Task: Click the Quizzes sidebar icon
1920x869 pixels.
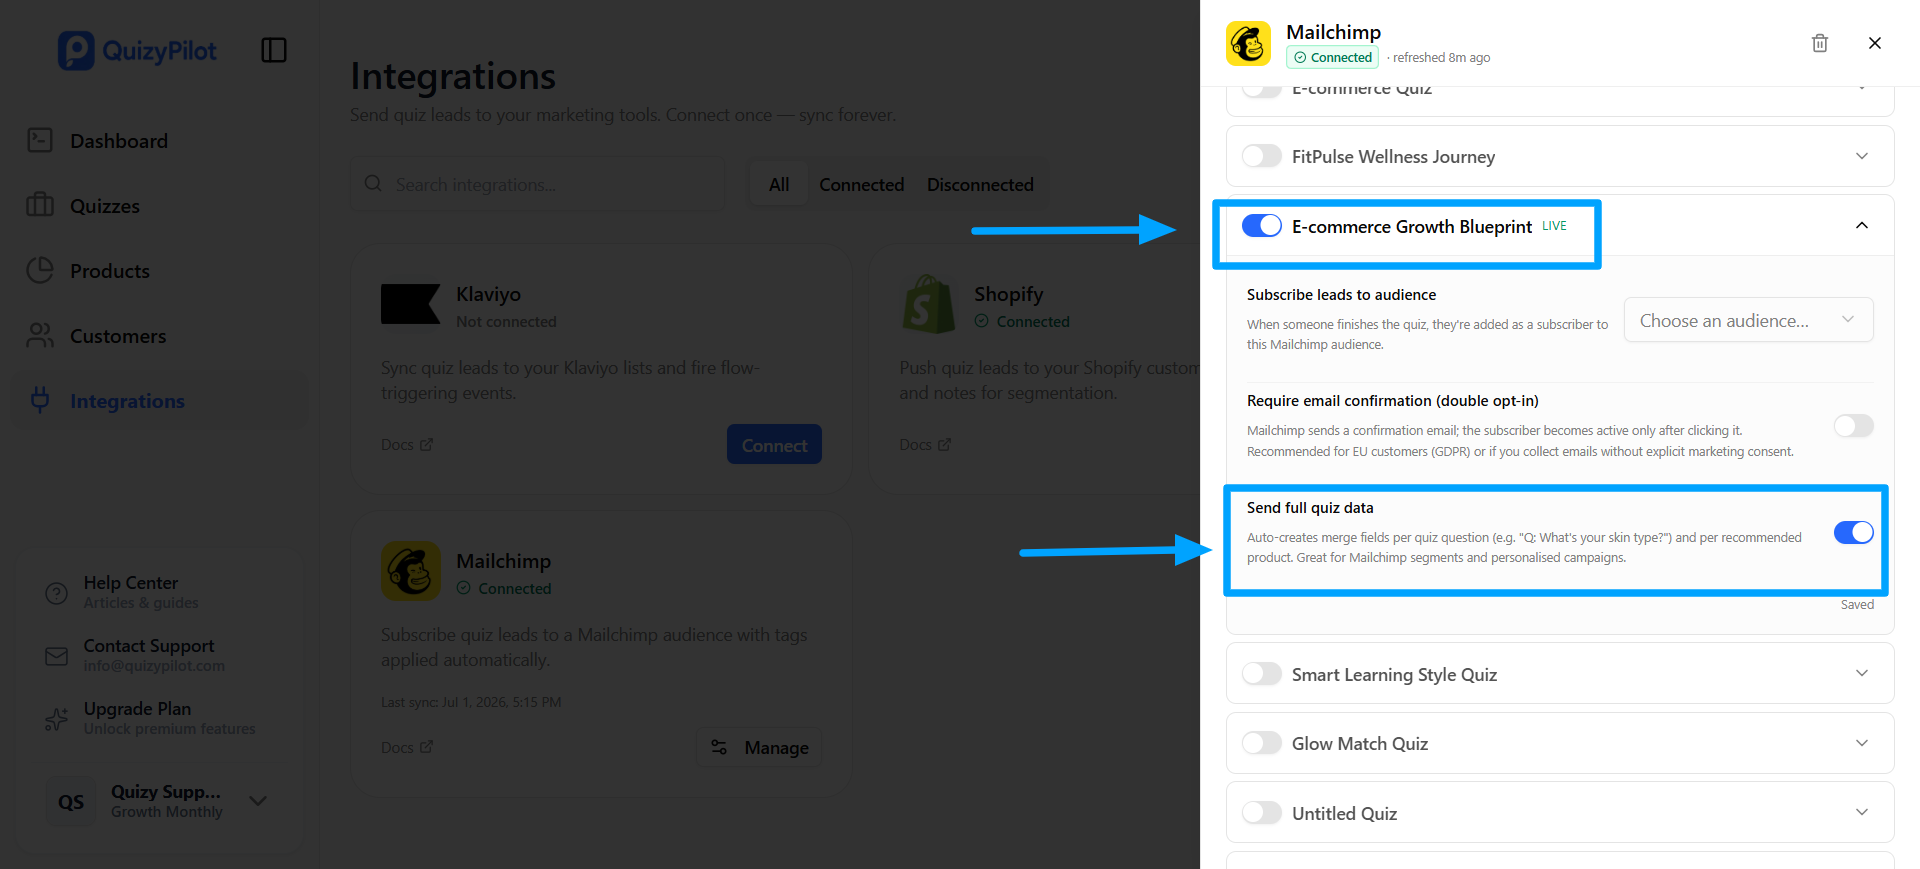Action: pos(40,205)
